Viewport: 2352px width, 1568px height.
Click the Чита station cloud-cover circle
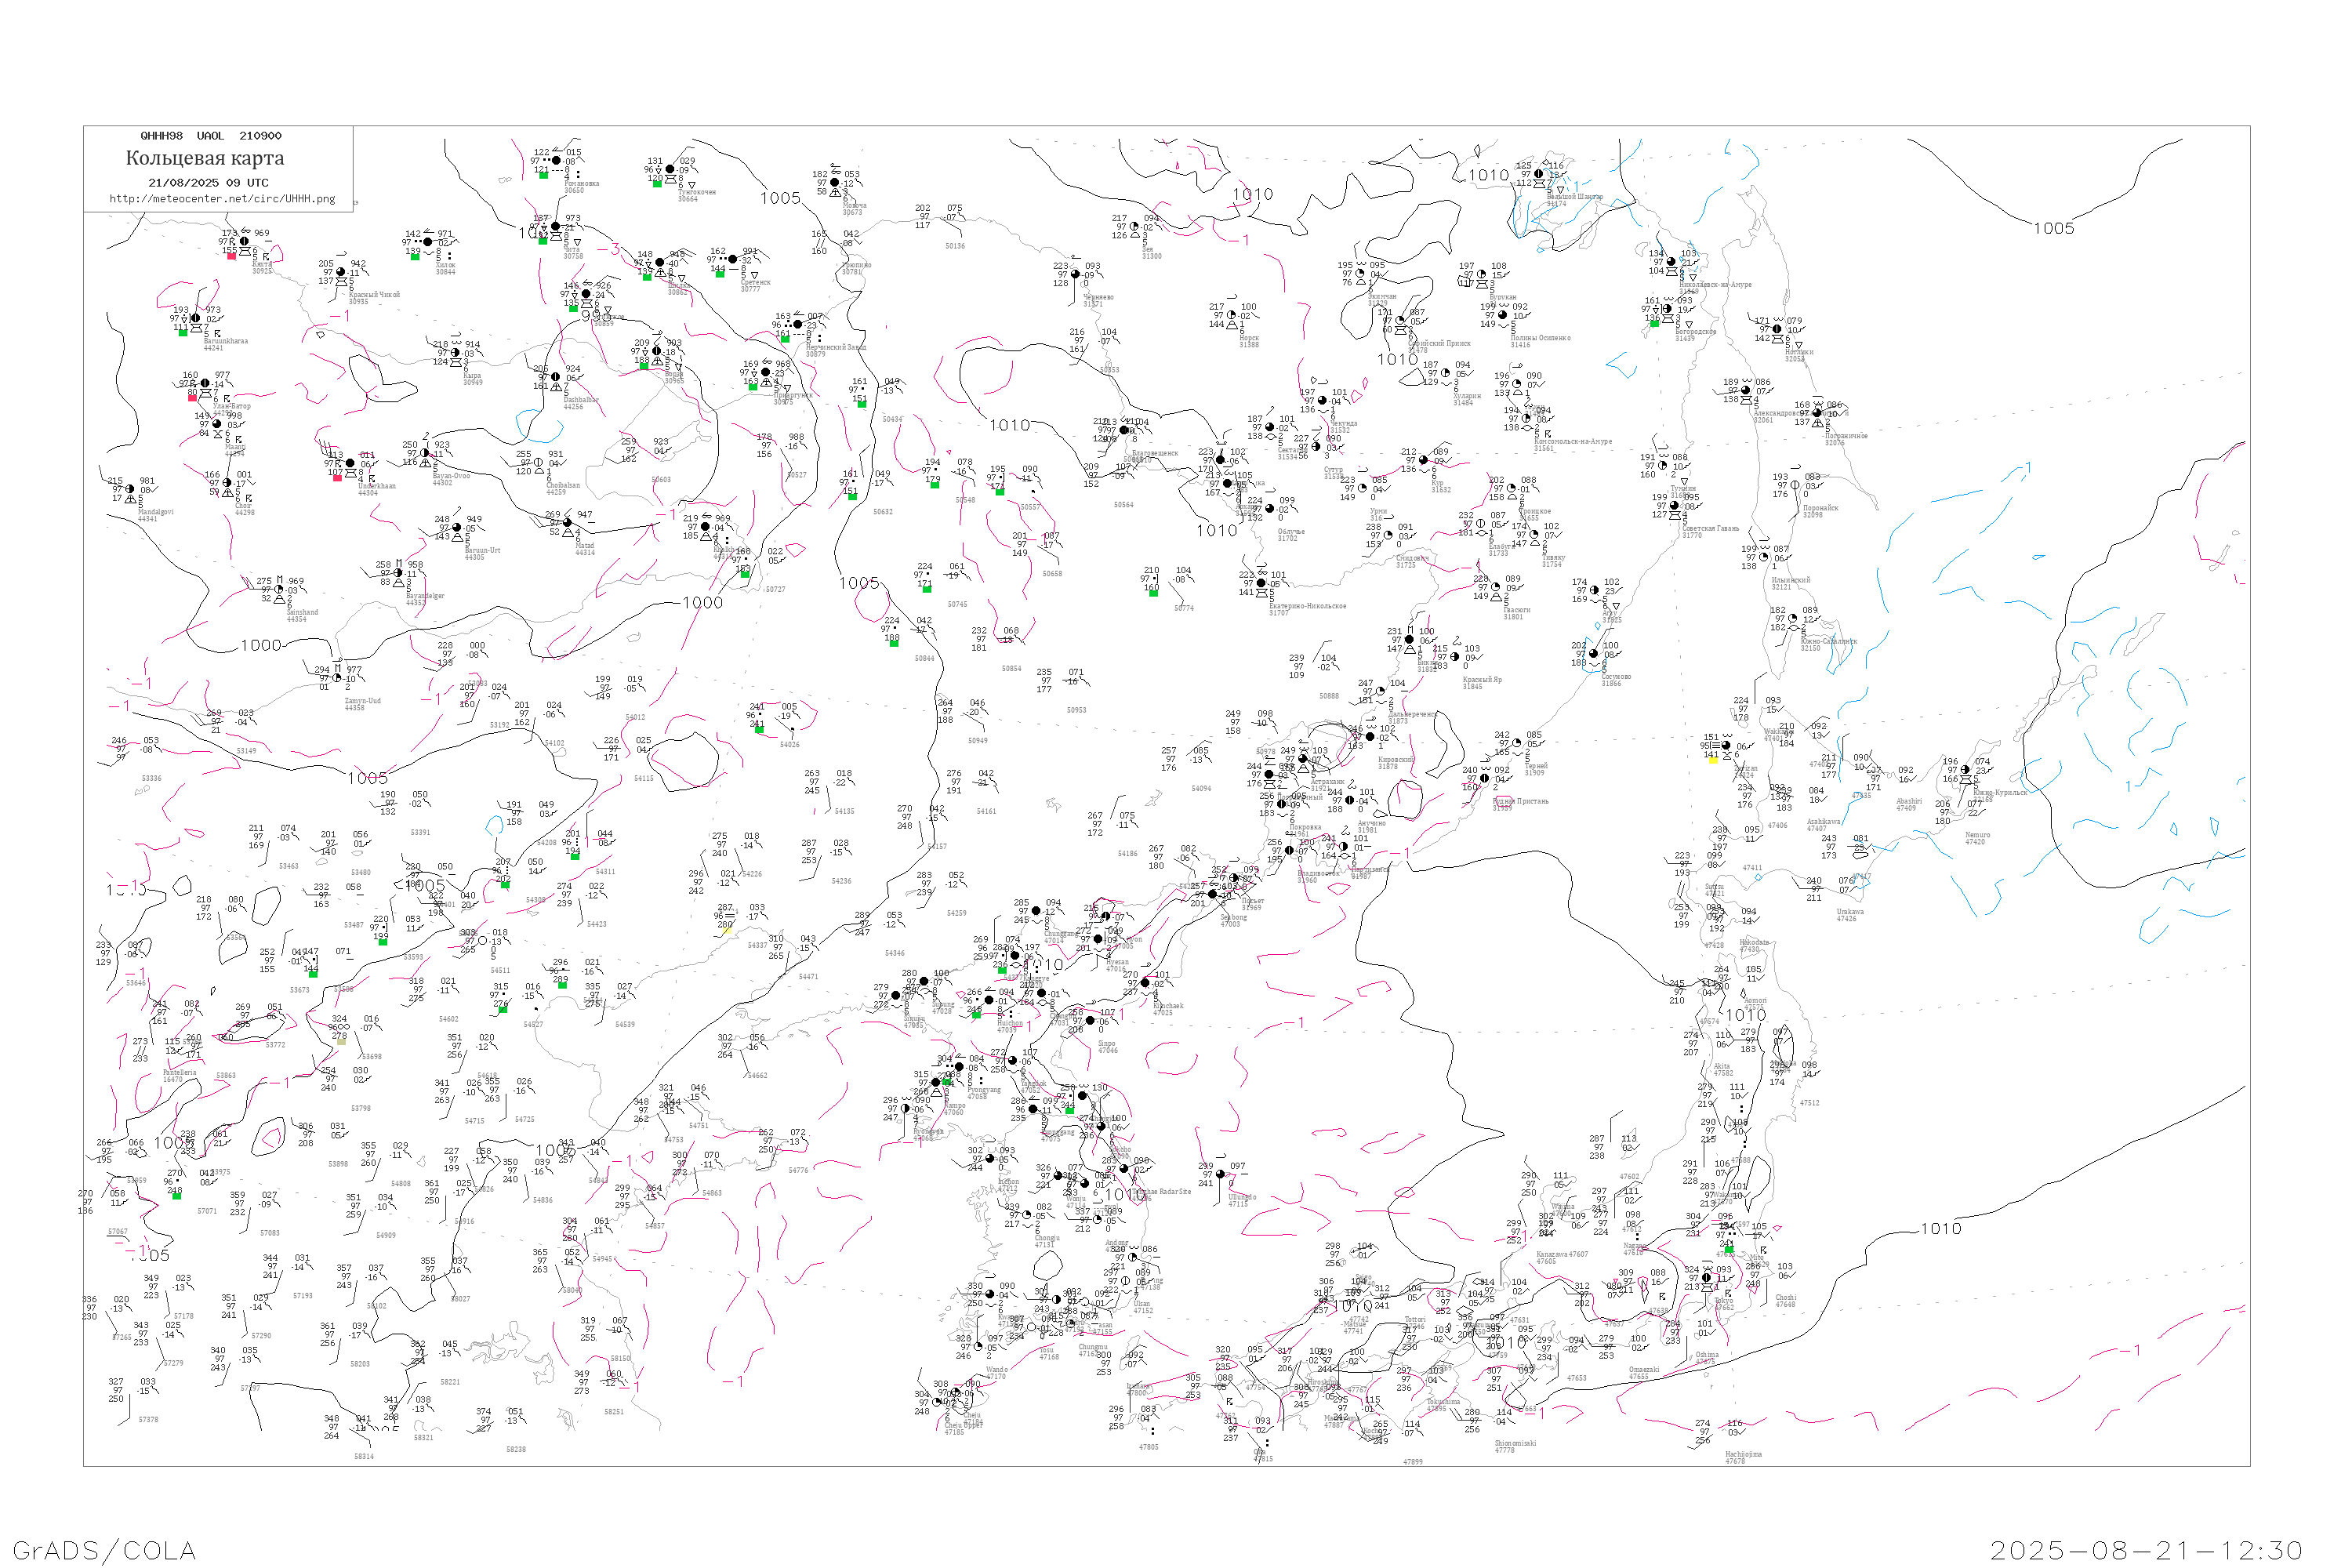tap(556, 226)
